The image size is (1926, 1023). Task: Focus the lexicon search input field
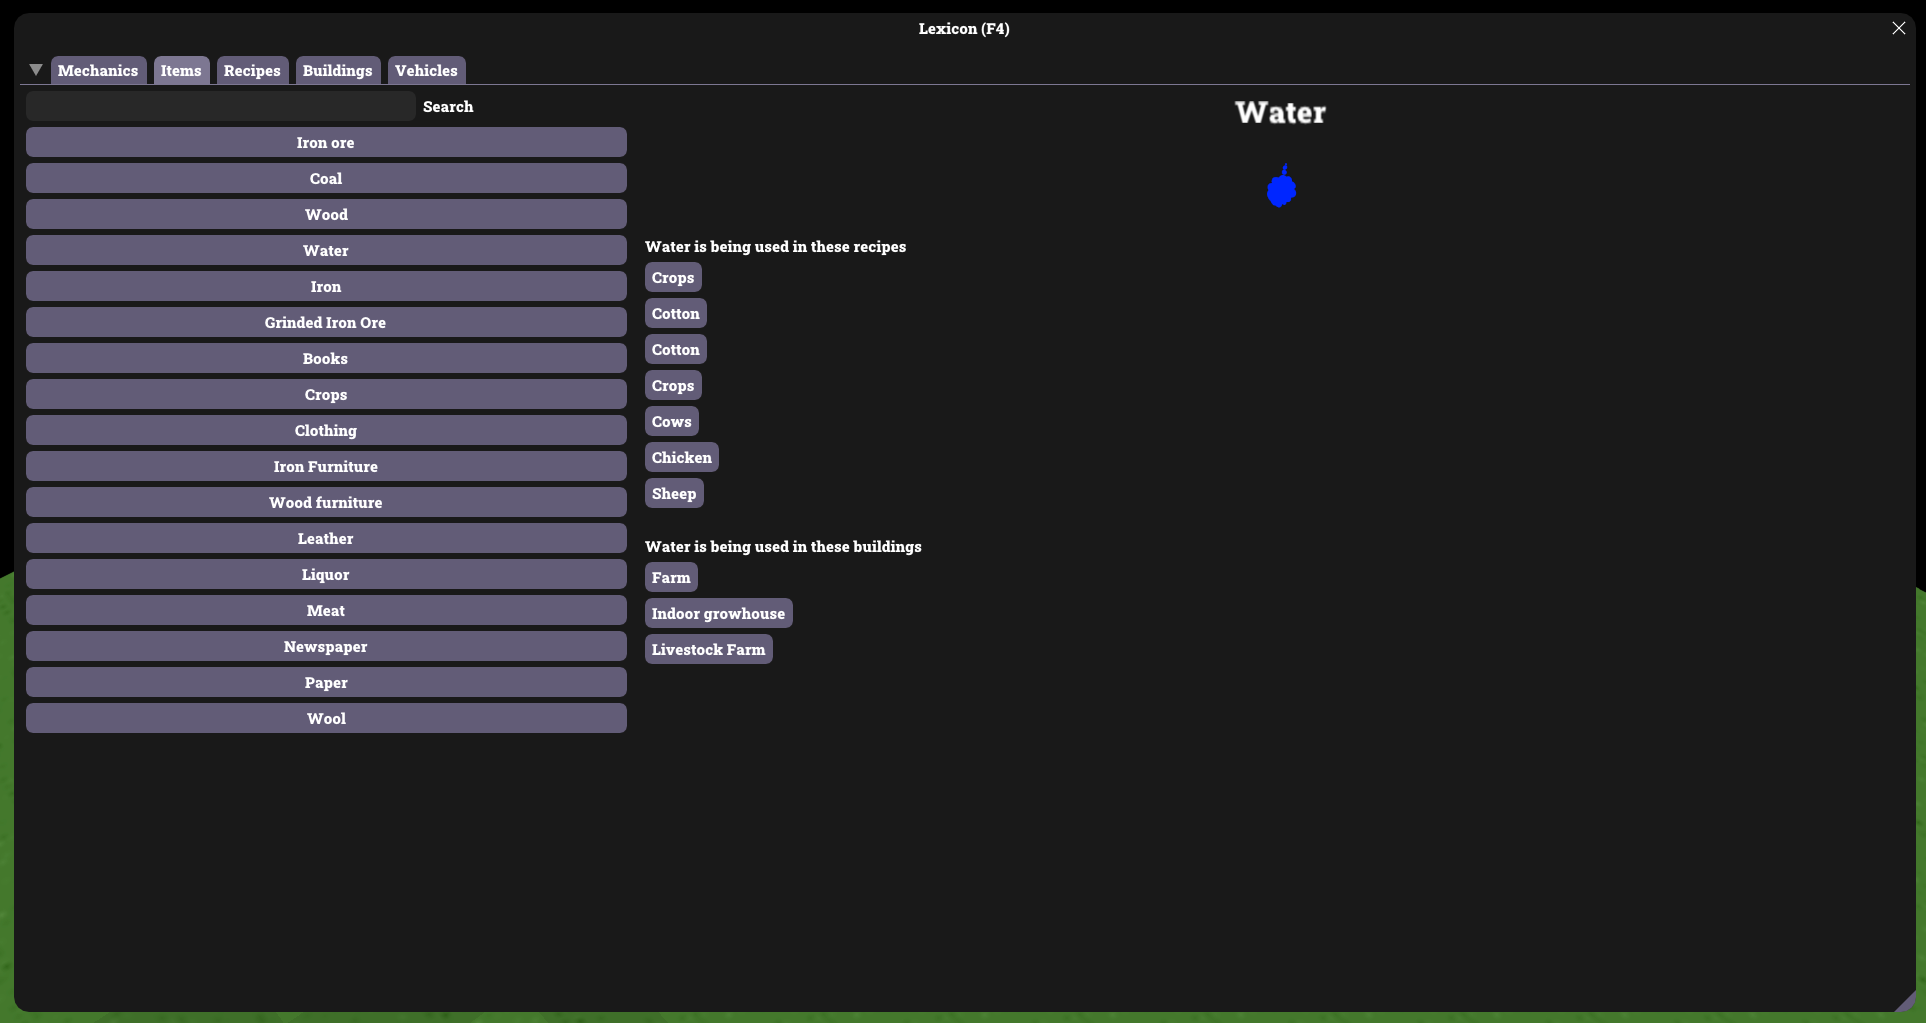point(220,106)
